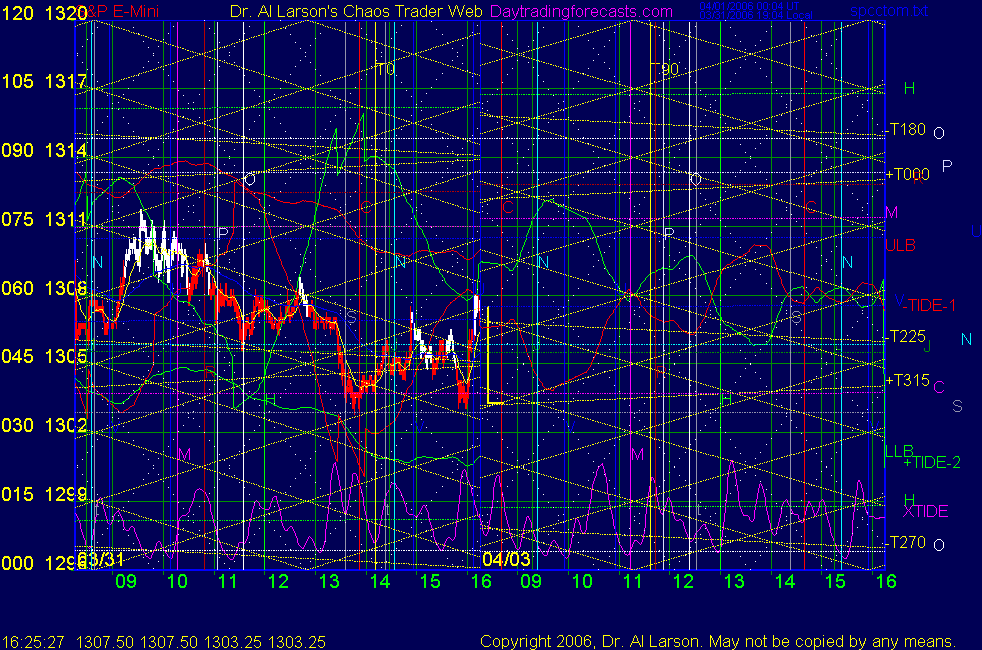Click the "015 1299" price axis label
The width and height of the screenshot is (982, 650).
pyautogui.click(x=44, y=494)
